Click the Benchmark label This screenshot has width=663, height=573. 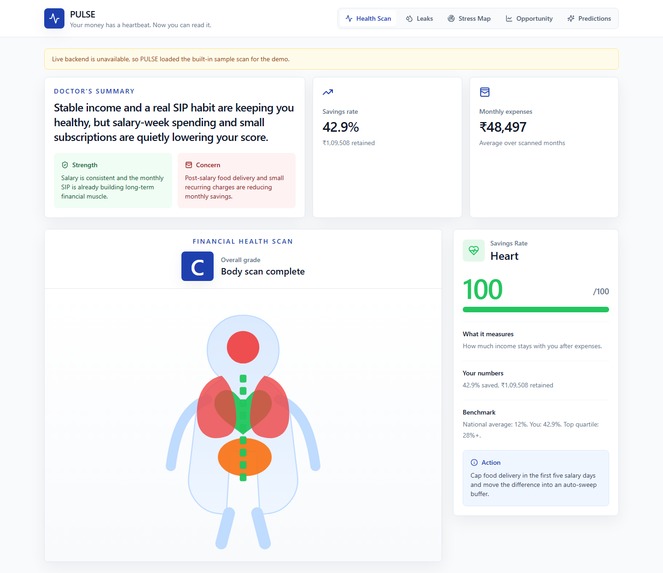coord(479,412)
